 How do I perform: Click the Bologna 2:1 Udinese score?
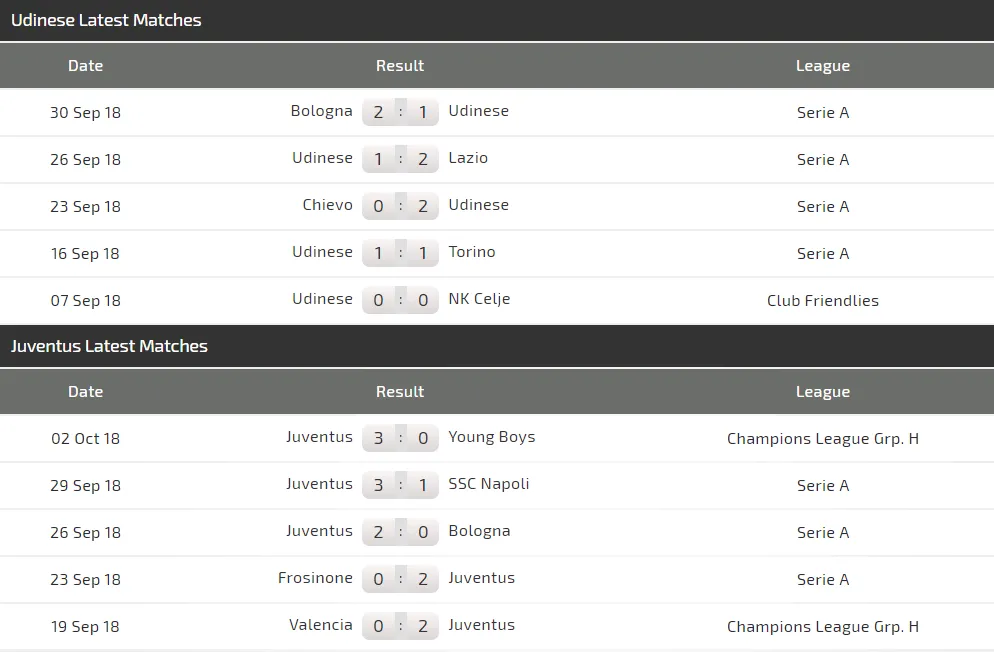400,112
